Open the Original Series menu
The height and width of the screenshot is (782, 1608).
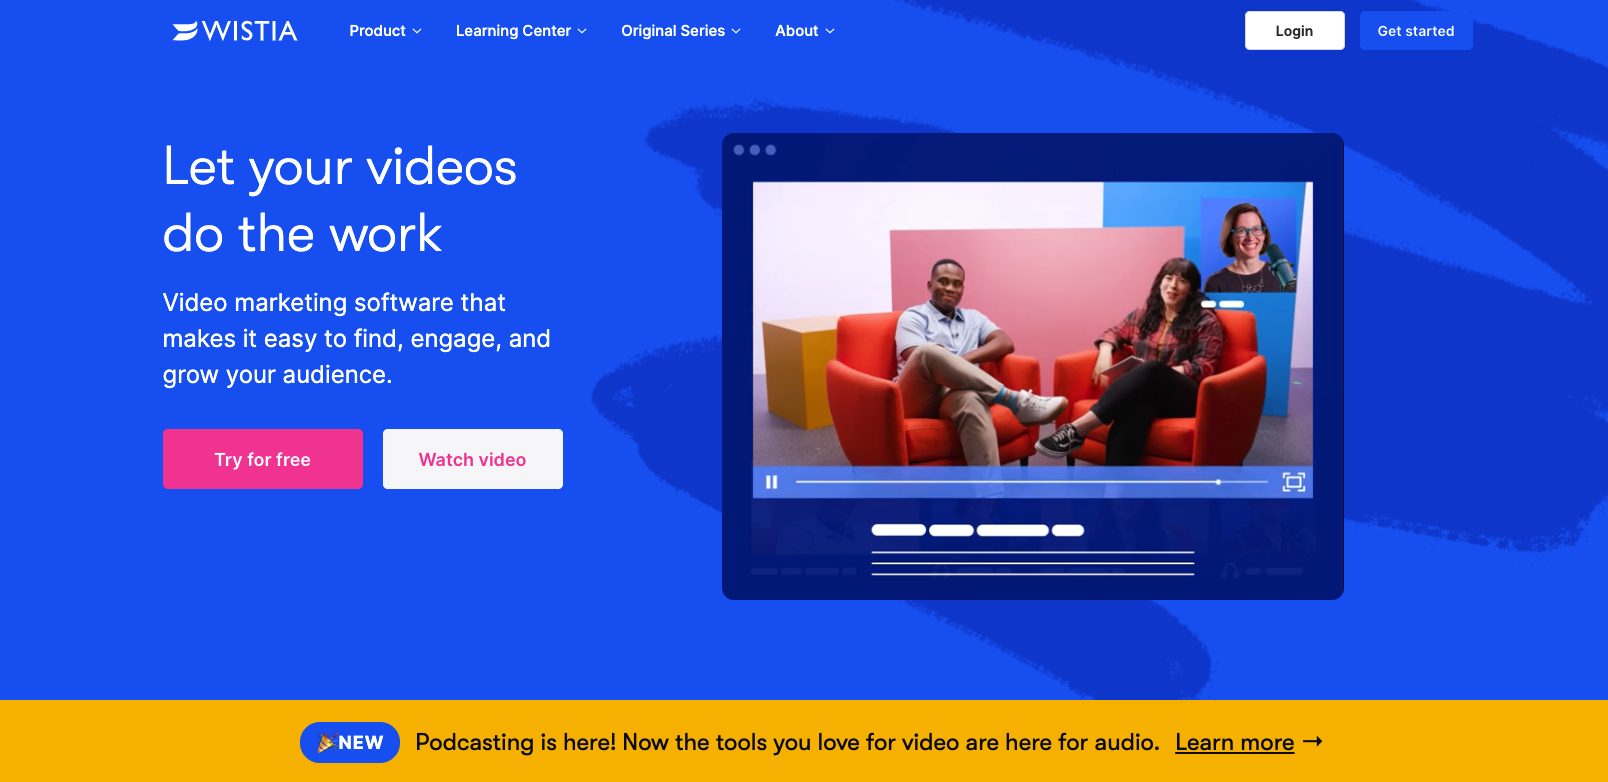(x=673, y=31)
